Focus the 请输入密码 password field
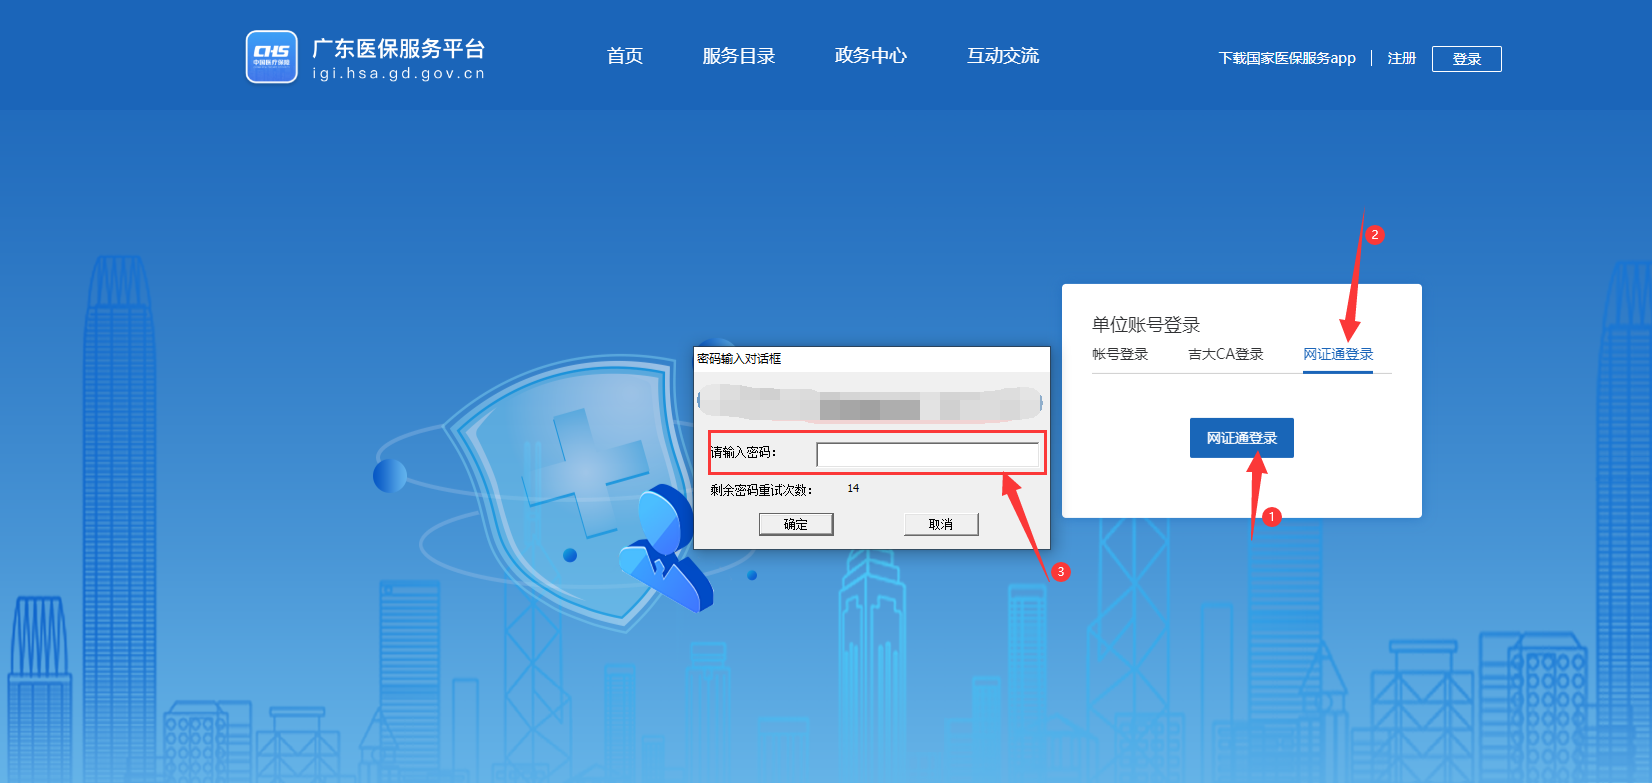Image resolution: width=1652 pixels, height=783 pixels. coord(927,455)
